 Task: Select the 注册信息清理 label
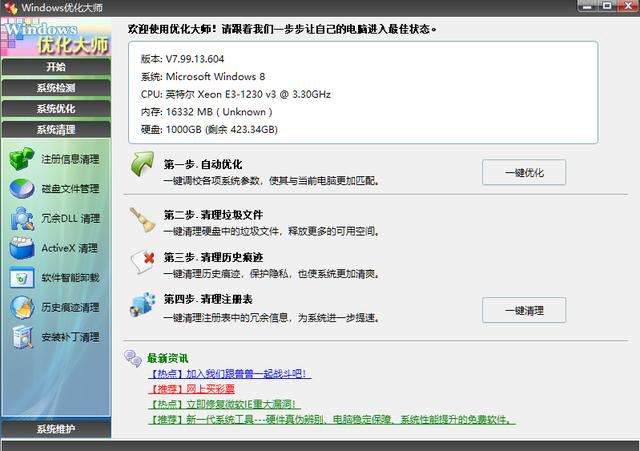point(70,159)
